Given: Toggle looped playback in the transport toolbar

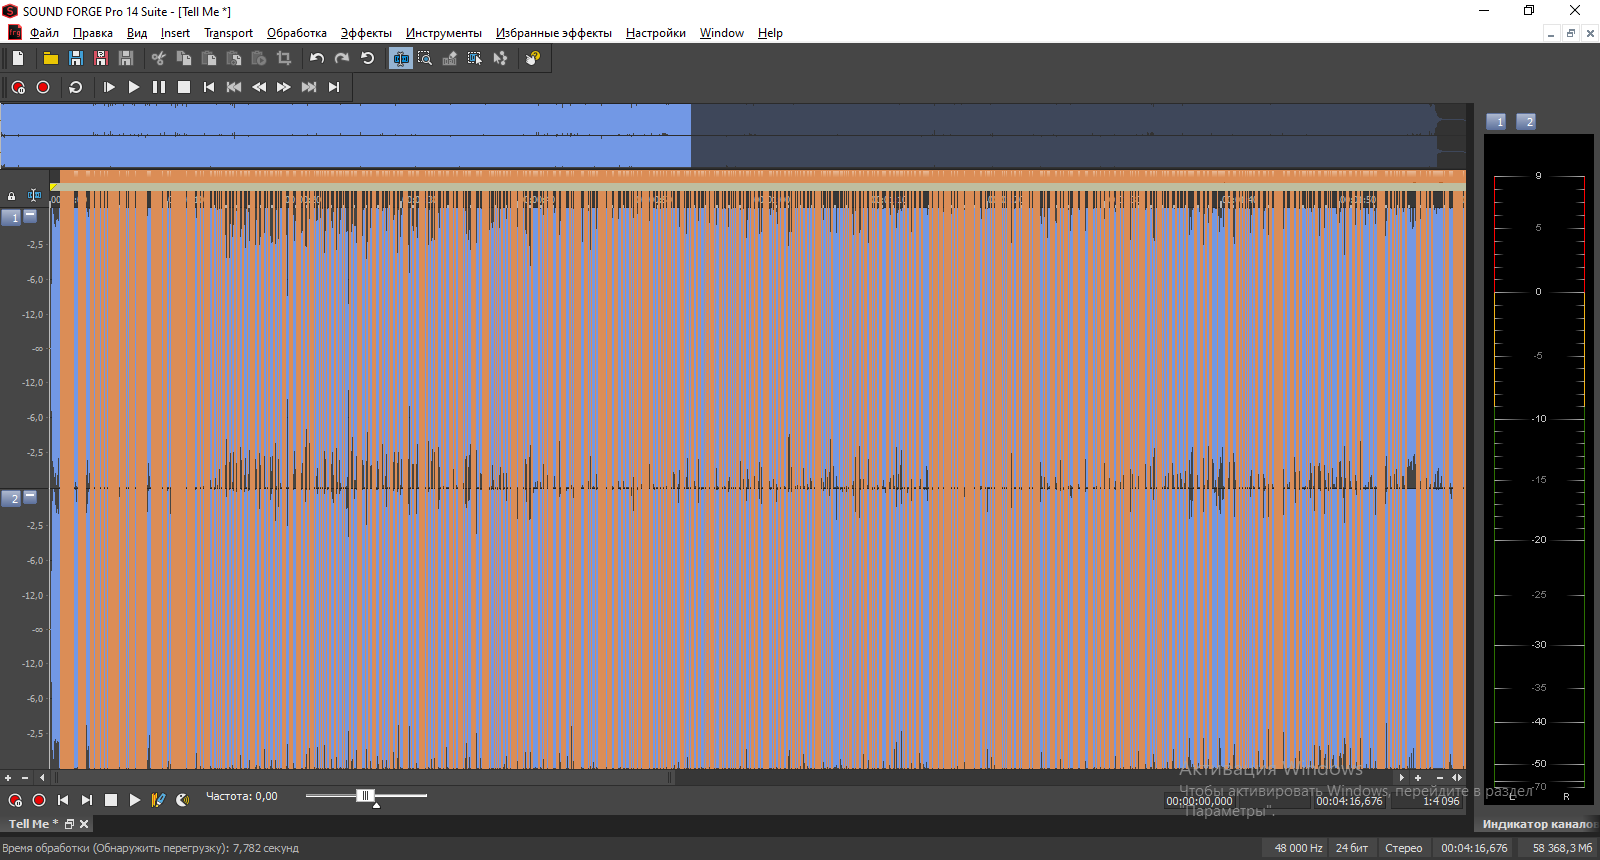Looking at the screenshot, I should pyautogui.click(x=76, y=87).
